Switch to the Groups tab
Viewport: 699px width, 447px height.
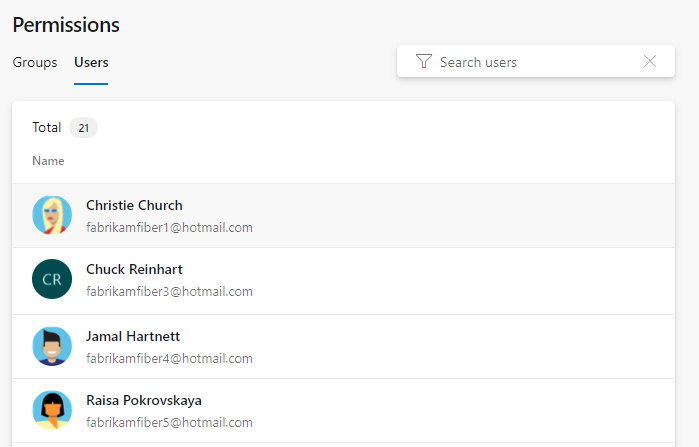click(x=35, y=62)
